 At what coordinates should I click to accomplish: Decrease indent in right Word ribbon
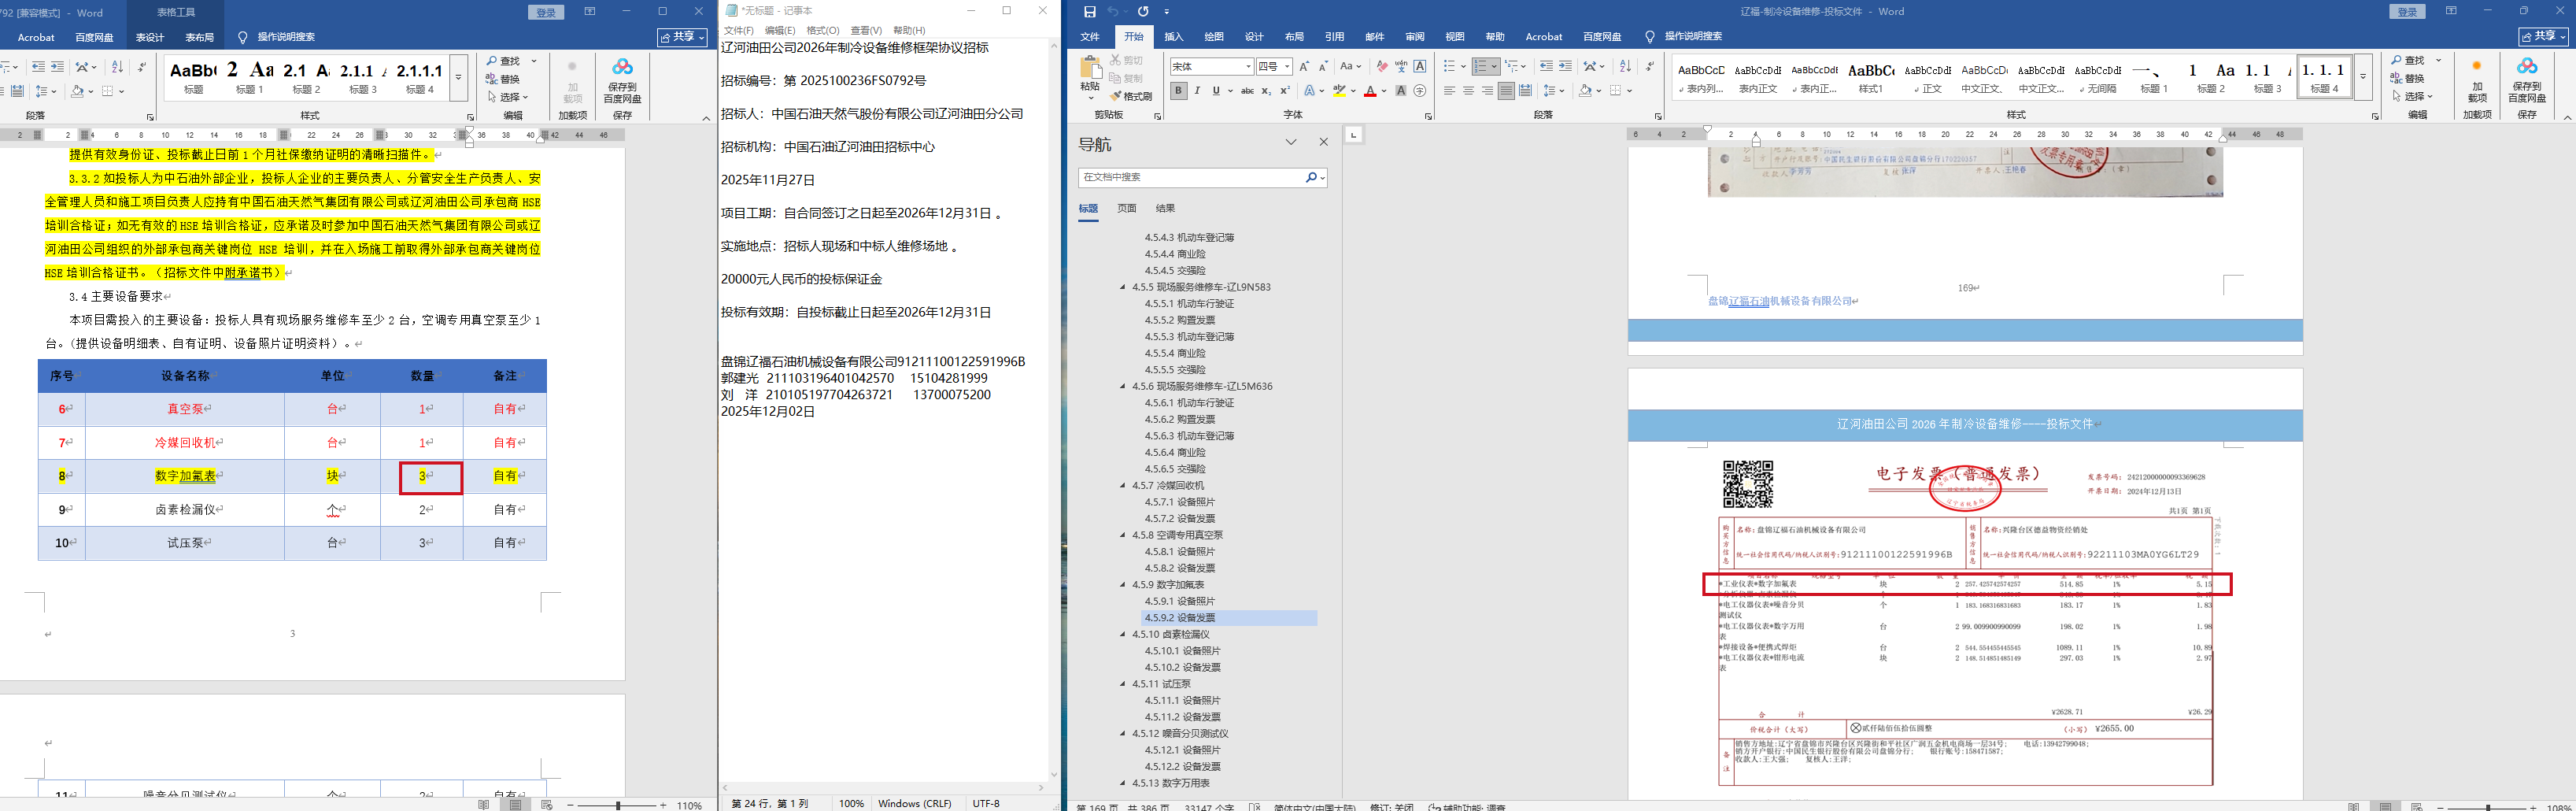(x=1546, y=66)
